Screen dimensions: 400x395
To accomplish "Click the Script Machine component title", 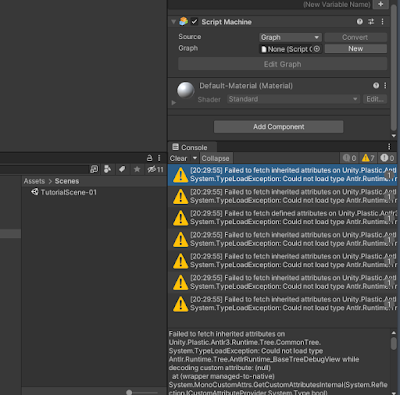I will point(226,22).
